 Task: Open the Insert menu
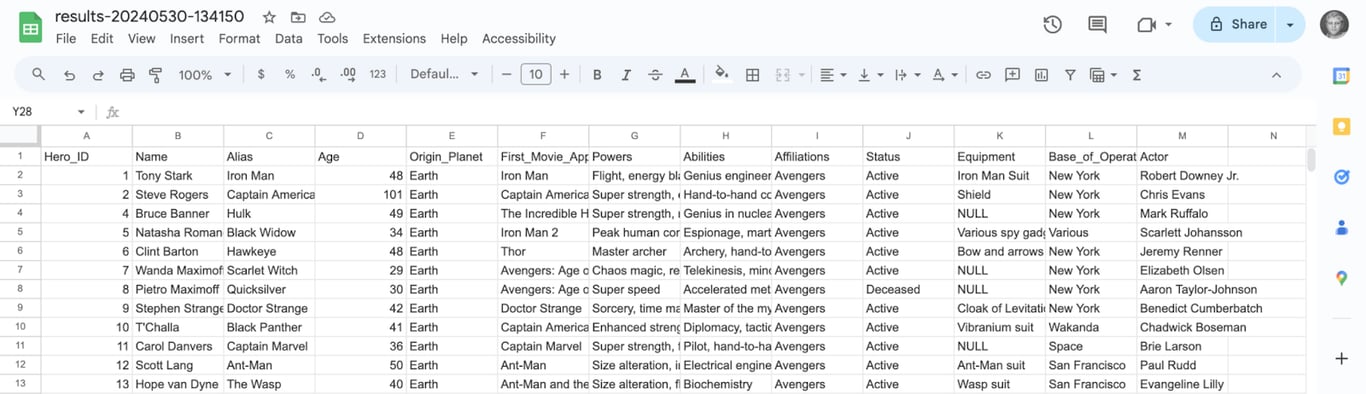click(187, 38)
